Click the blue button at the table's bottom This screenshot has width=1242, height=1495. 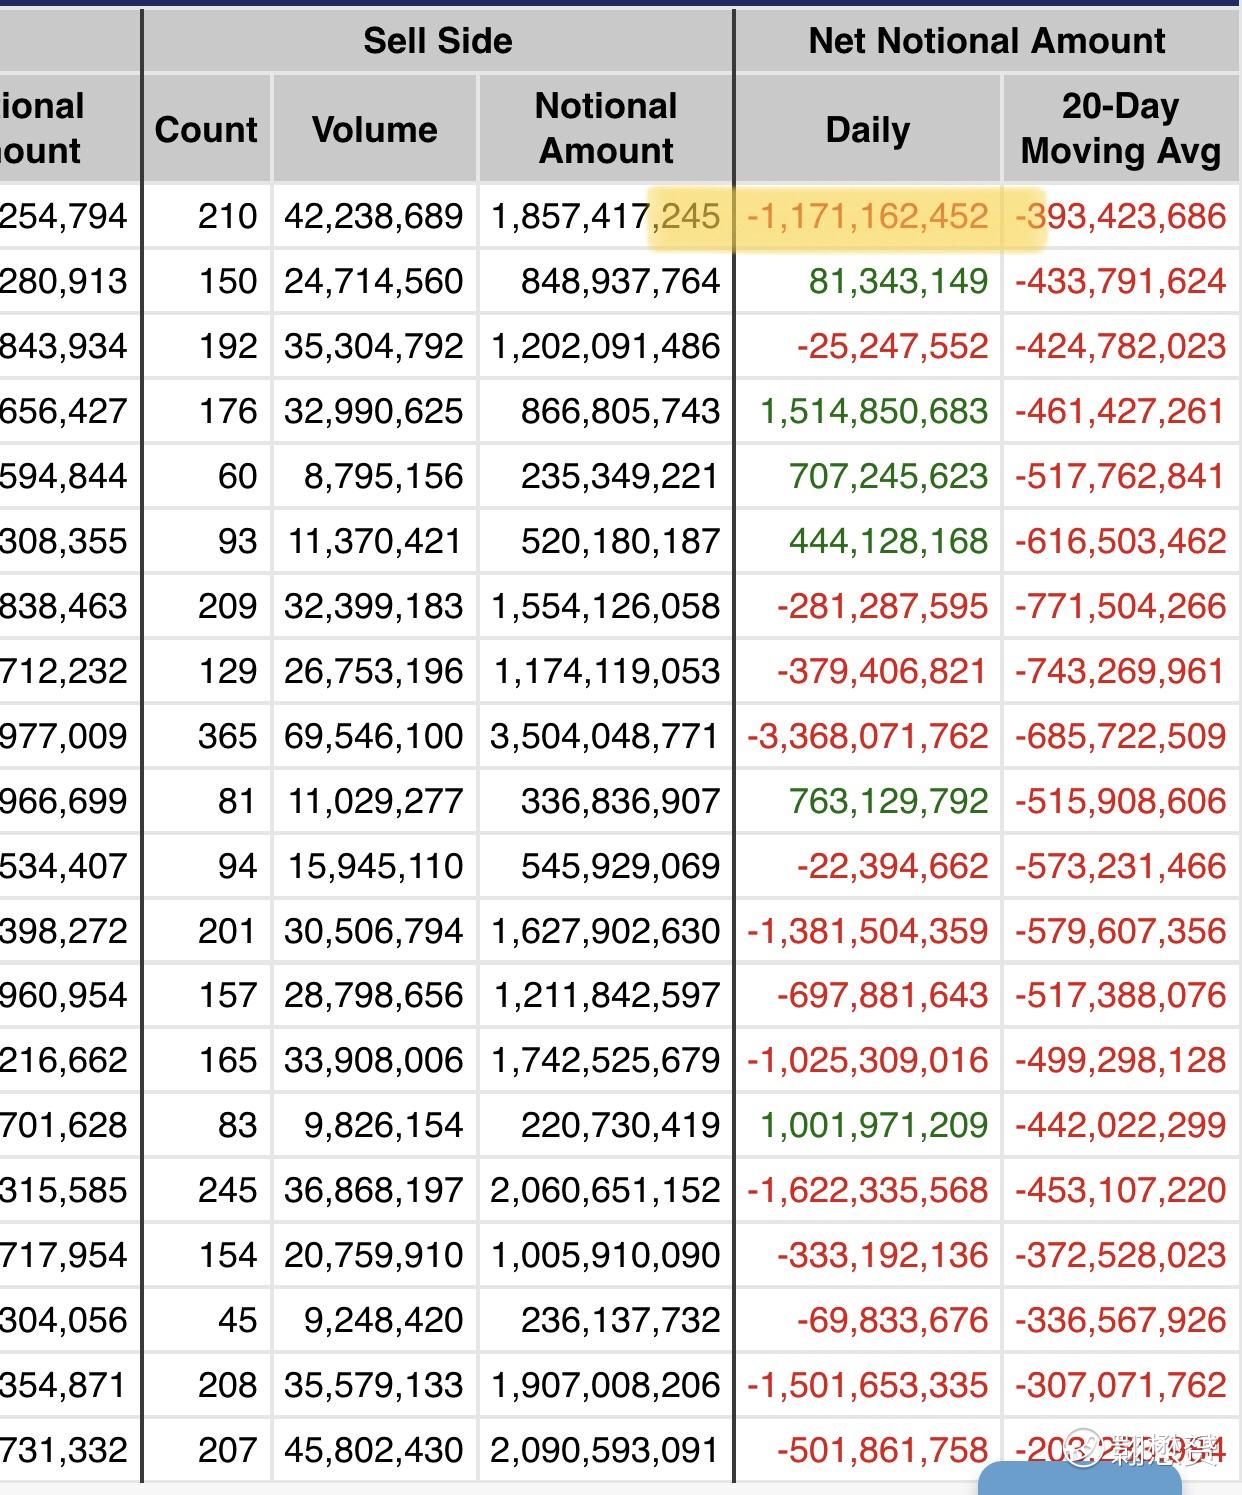tap(1080, 1478)
